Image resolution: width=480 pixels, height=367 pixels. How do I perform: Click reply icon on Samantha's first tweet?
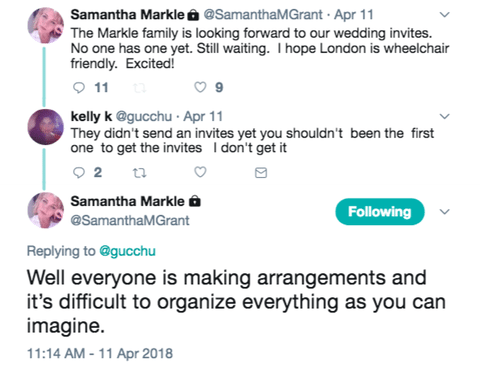[79, 88]
